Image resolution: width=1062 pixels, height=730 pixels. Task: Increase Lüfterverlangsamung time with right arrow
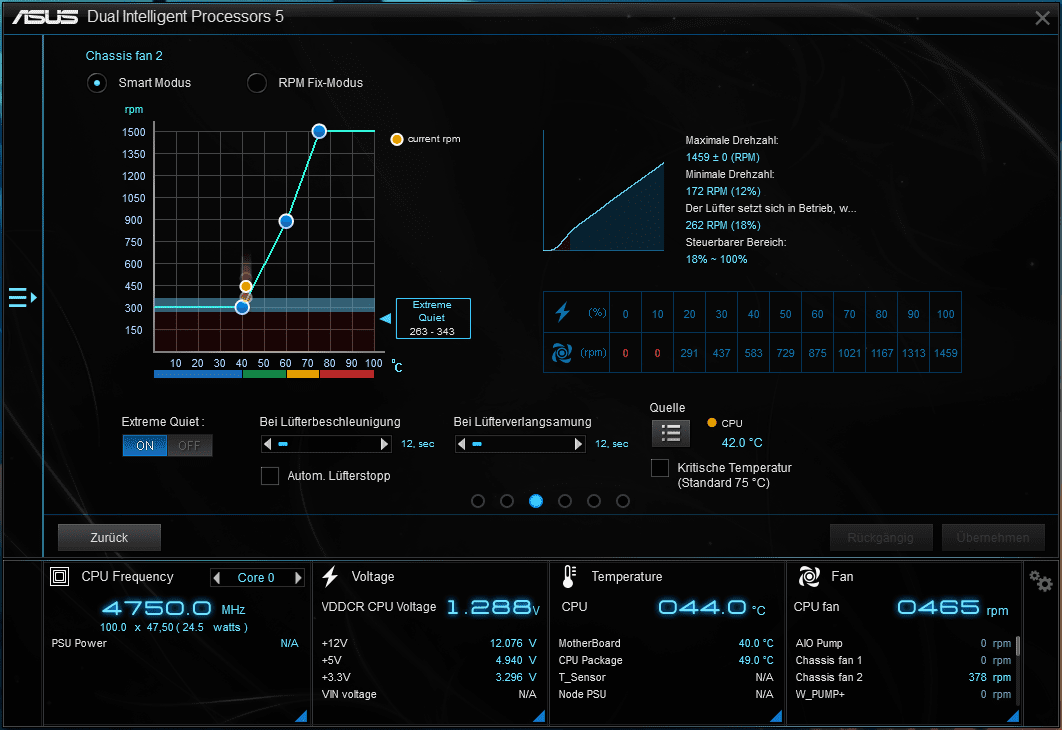coord(578,444)
